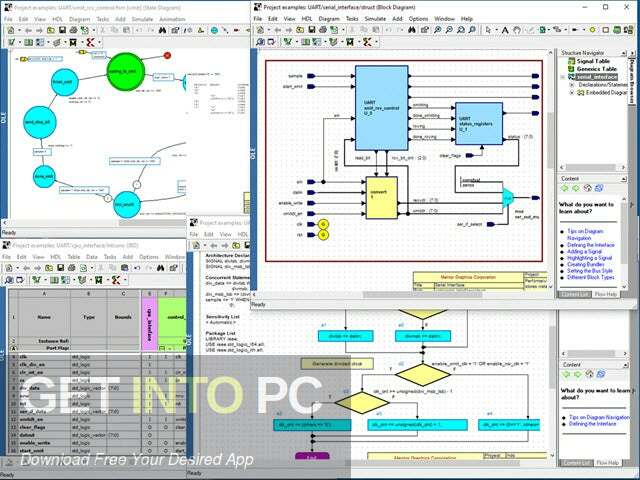Click the left green arrow in Content panel
This screenshot has width=640, height=480.
coord(565,188)
